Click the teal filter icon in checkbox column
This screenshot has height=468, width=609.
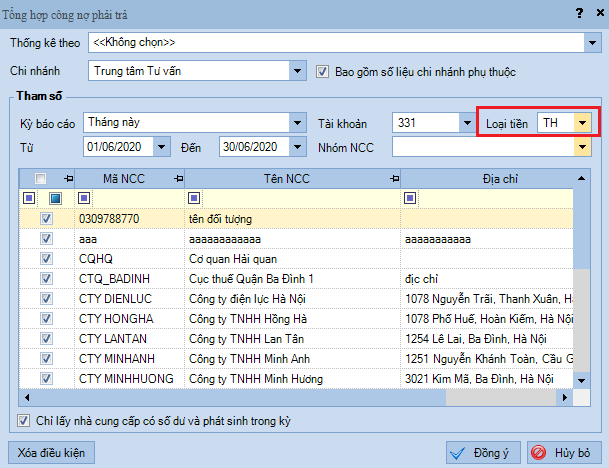tap(56, 198)
